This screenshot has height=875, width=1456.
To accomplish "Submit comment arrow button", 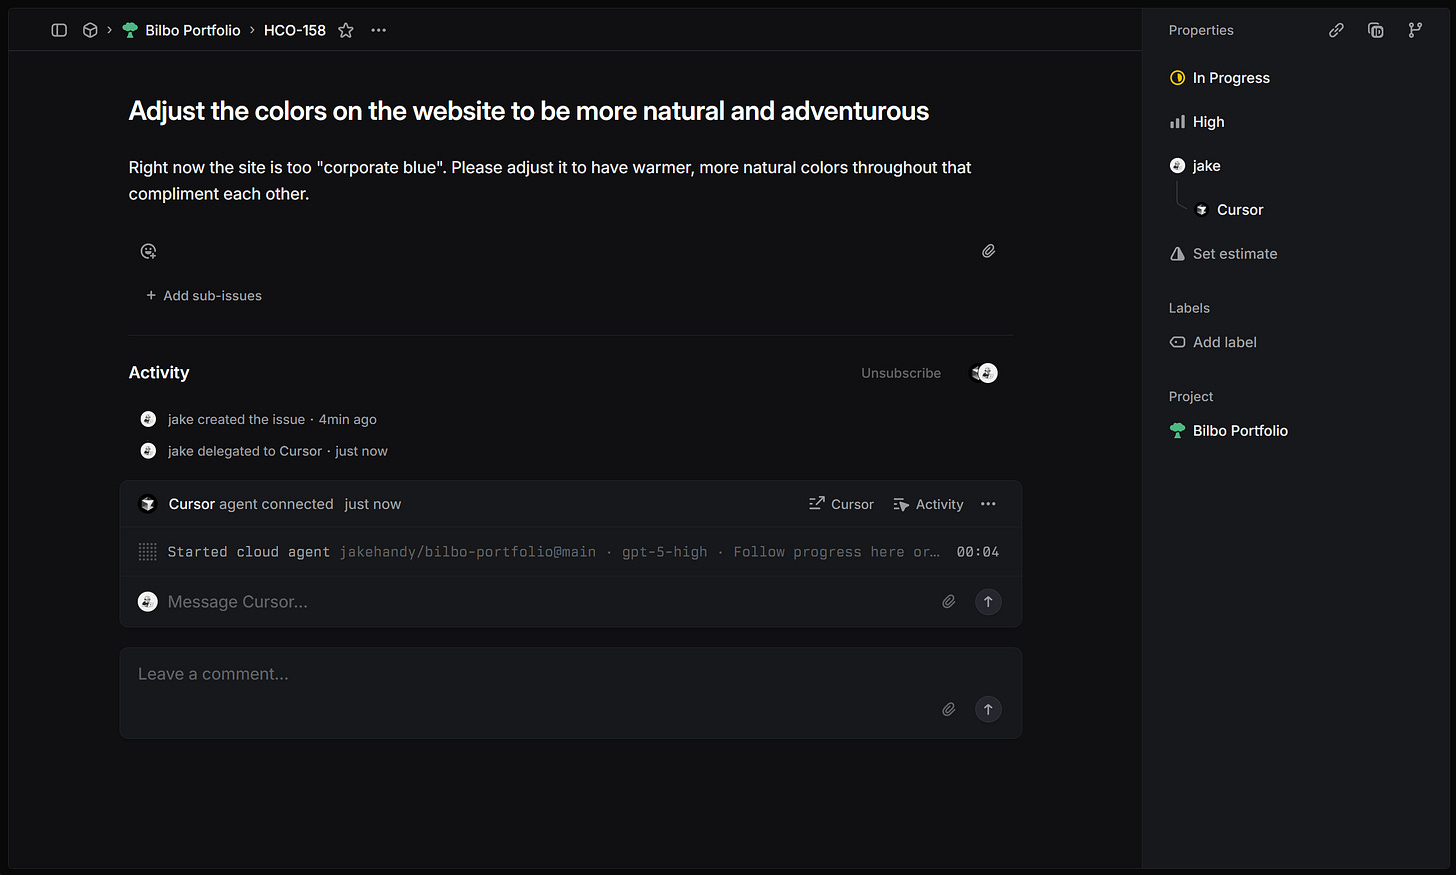I will [988, 709].
